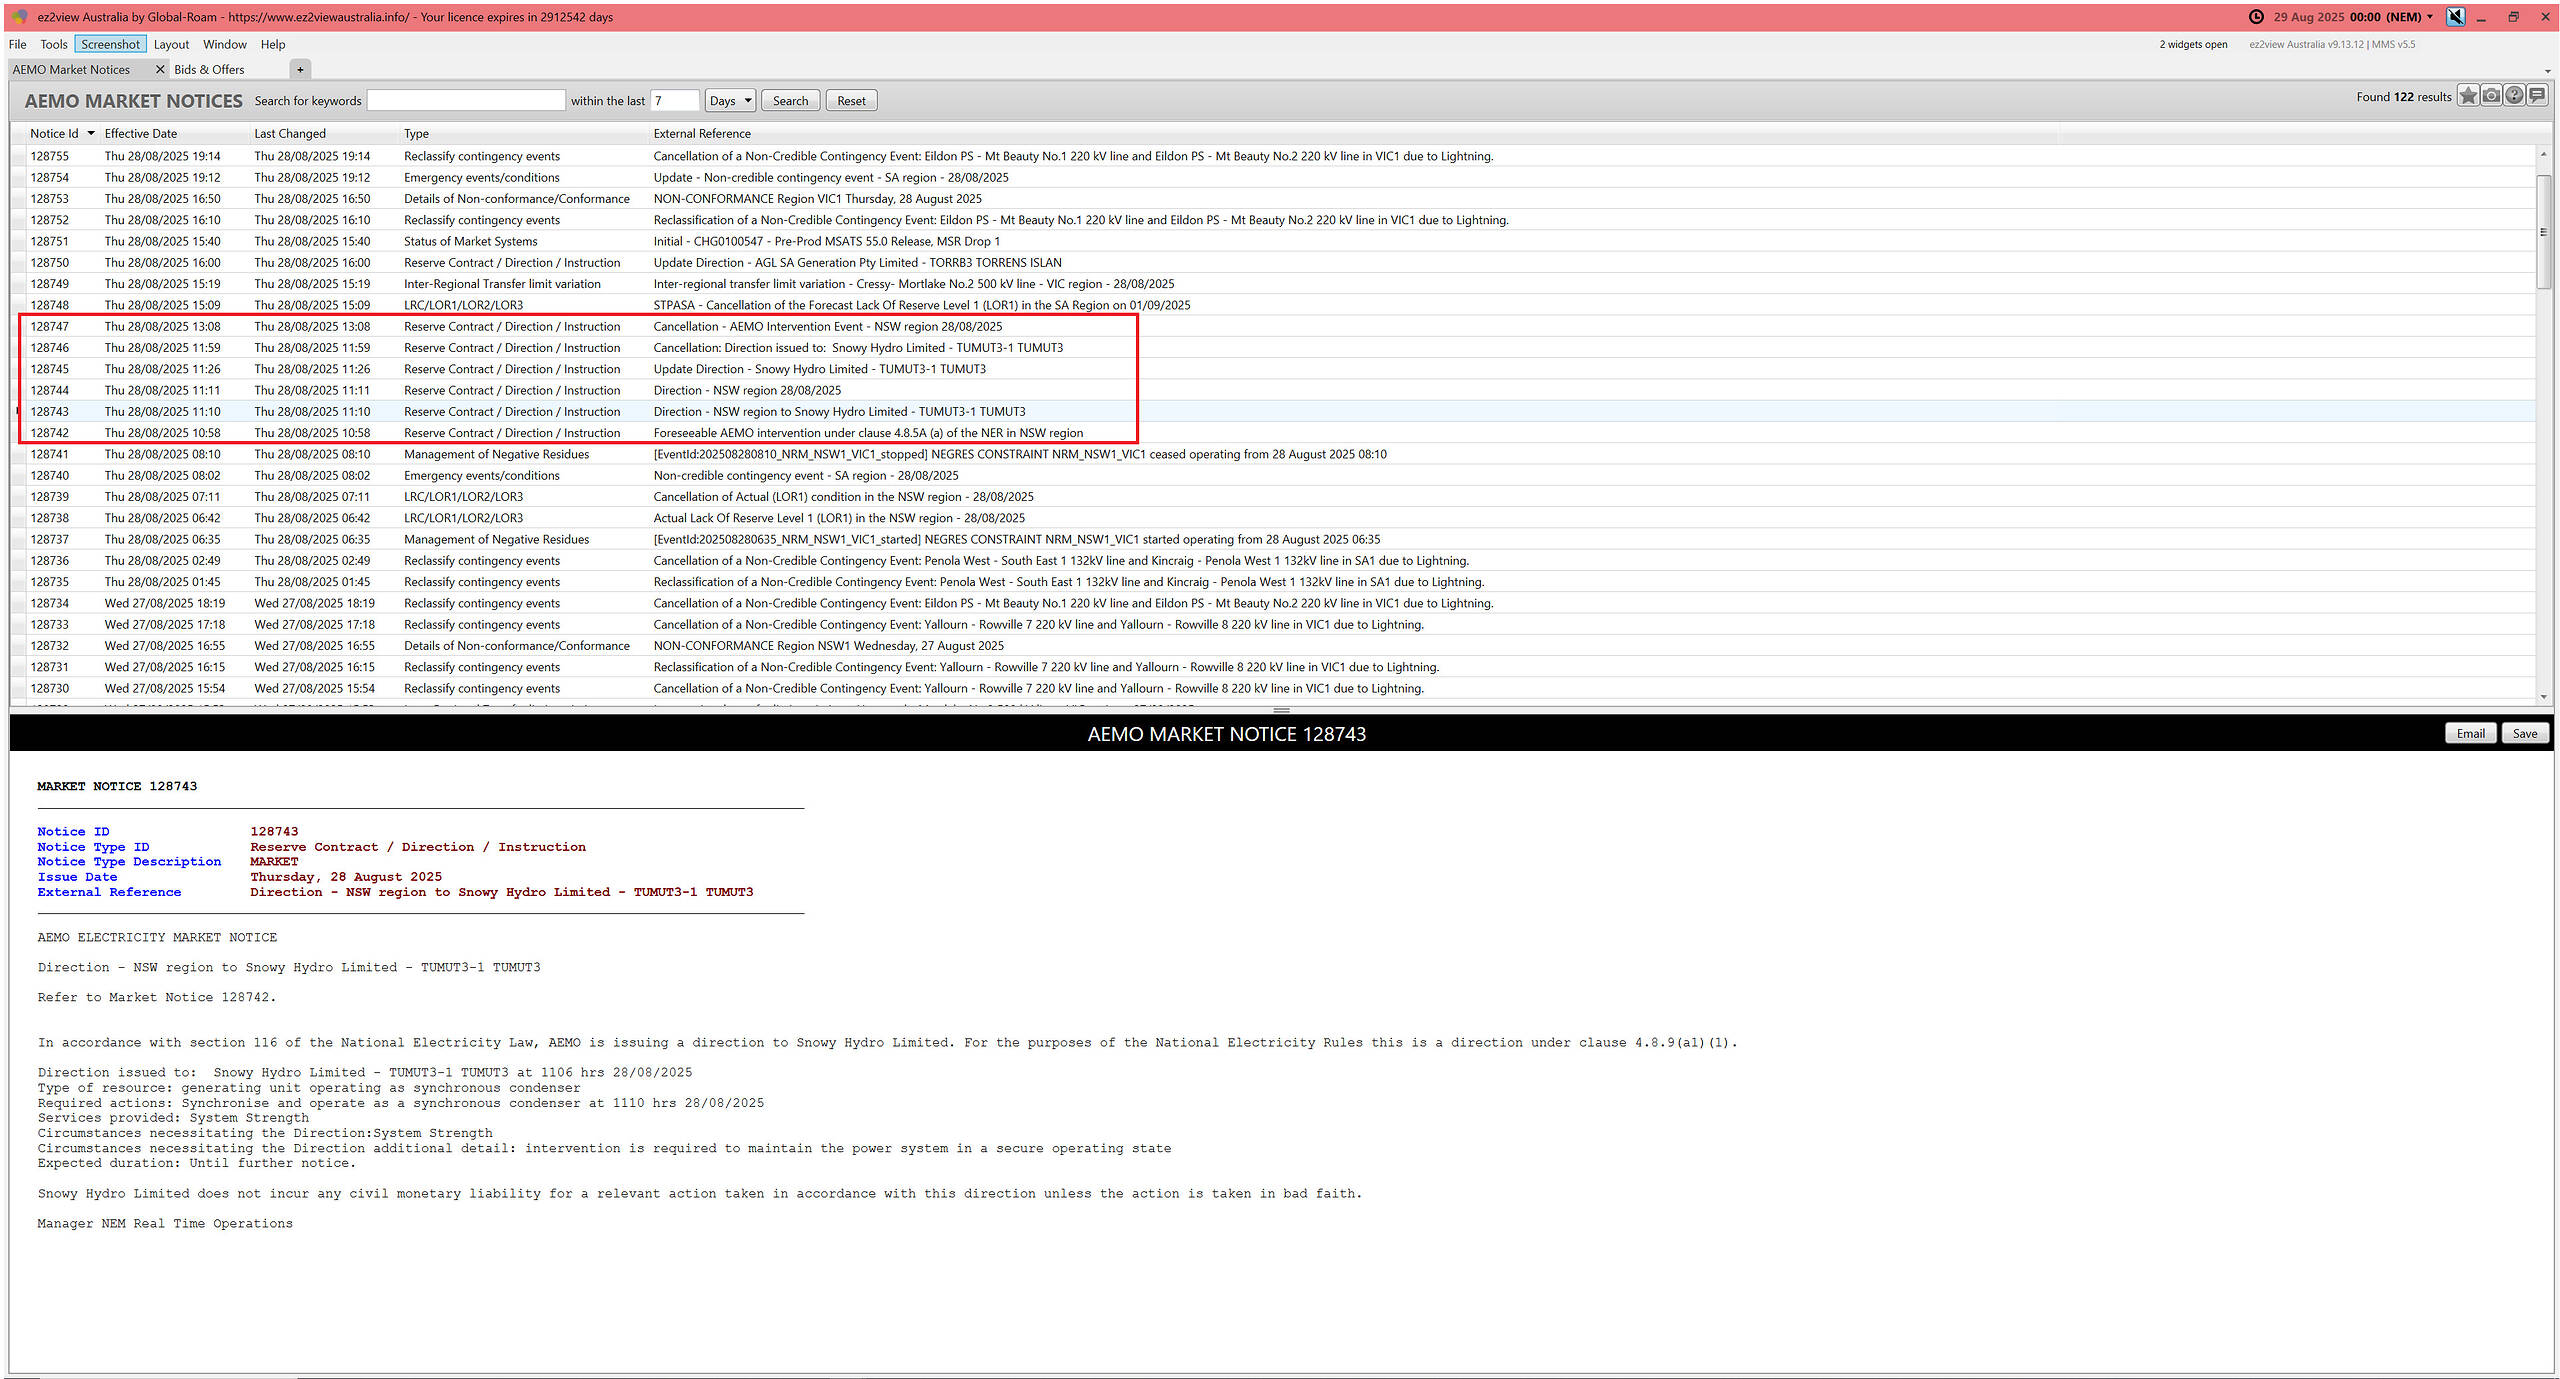
Task: Click the ez2view app logo icon
Action: [x=19, y=17]
